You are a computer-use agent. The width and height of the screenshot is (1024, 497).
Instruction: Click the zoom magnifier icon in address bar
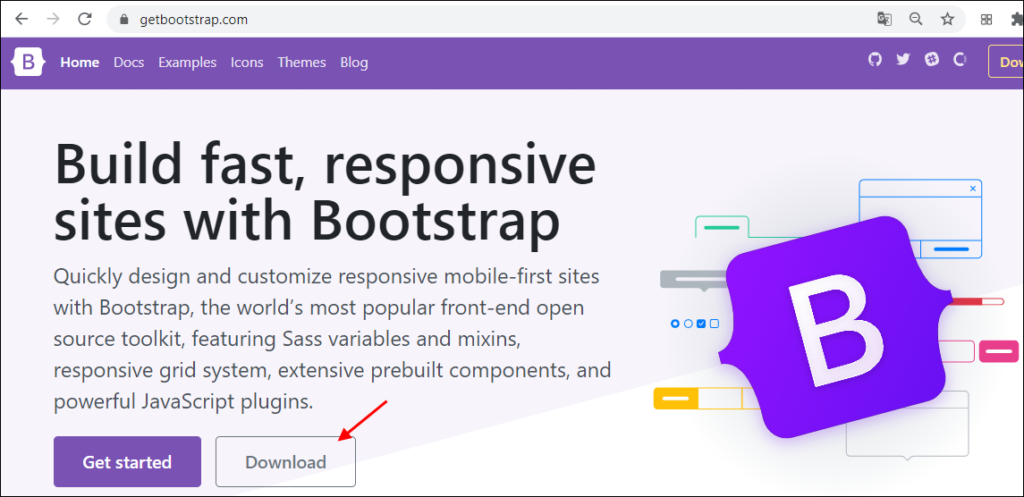(916, 19)
